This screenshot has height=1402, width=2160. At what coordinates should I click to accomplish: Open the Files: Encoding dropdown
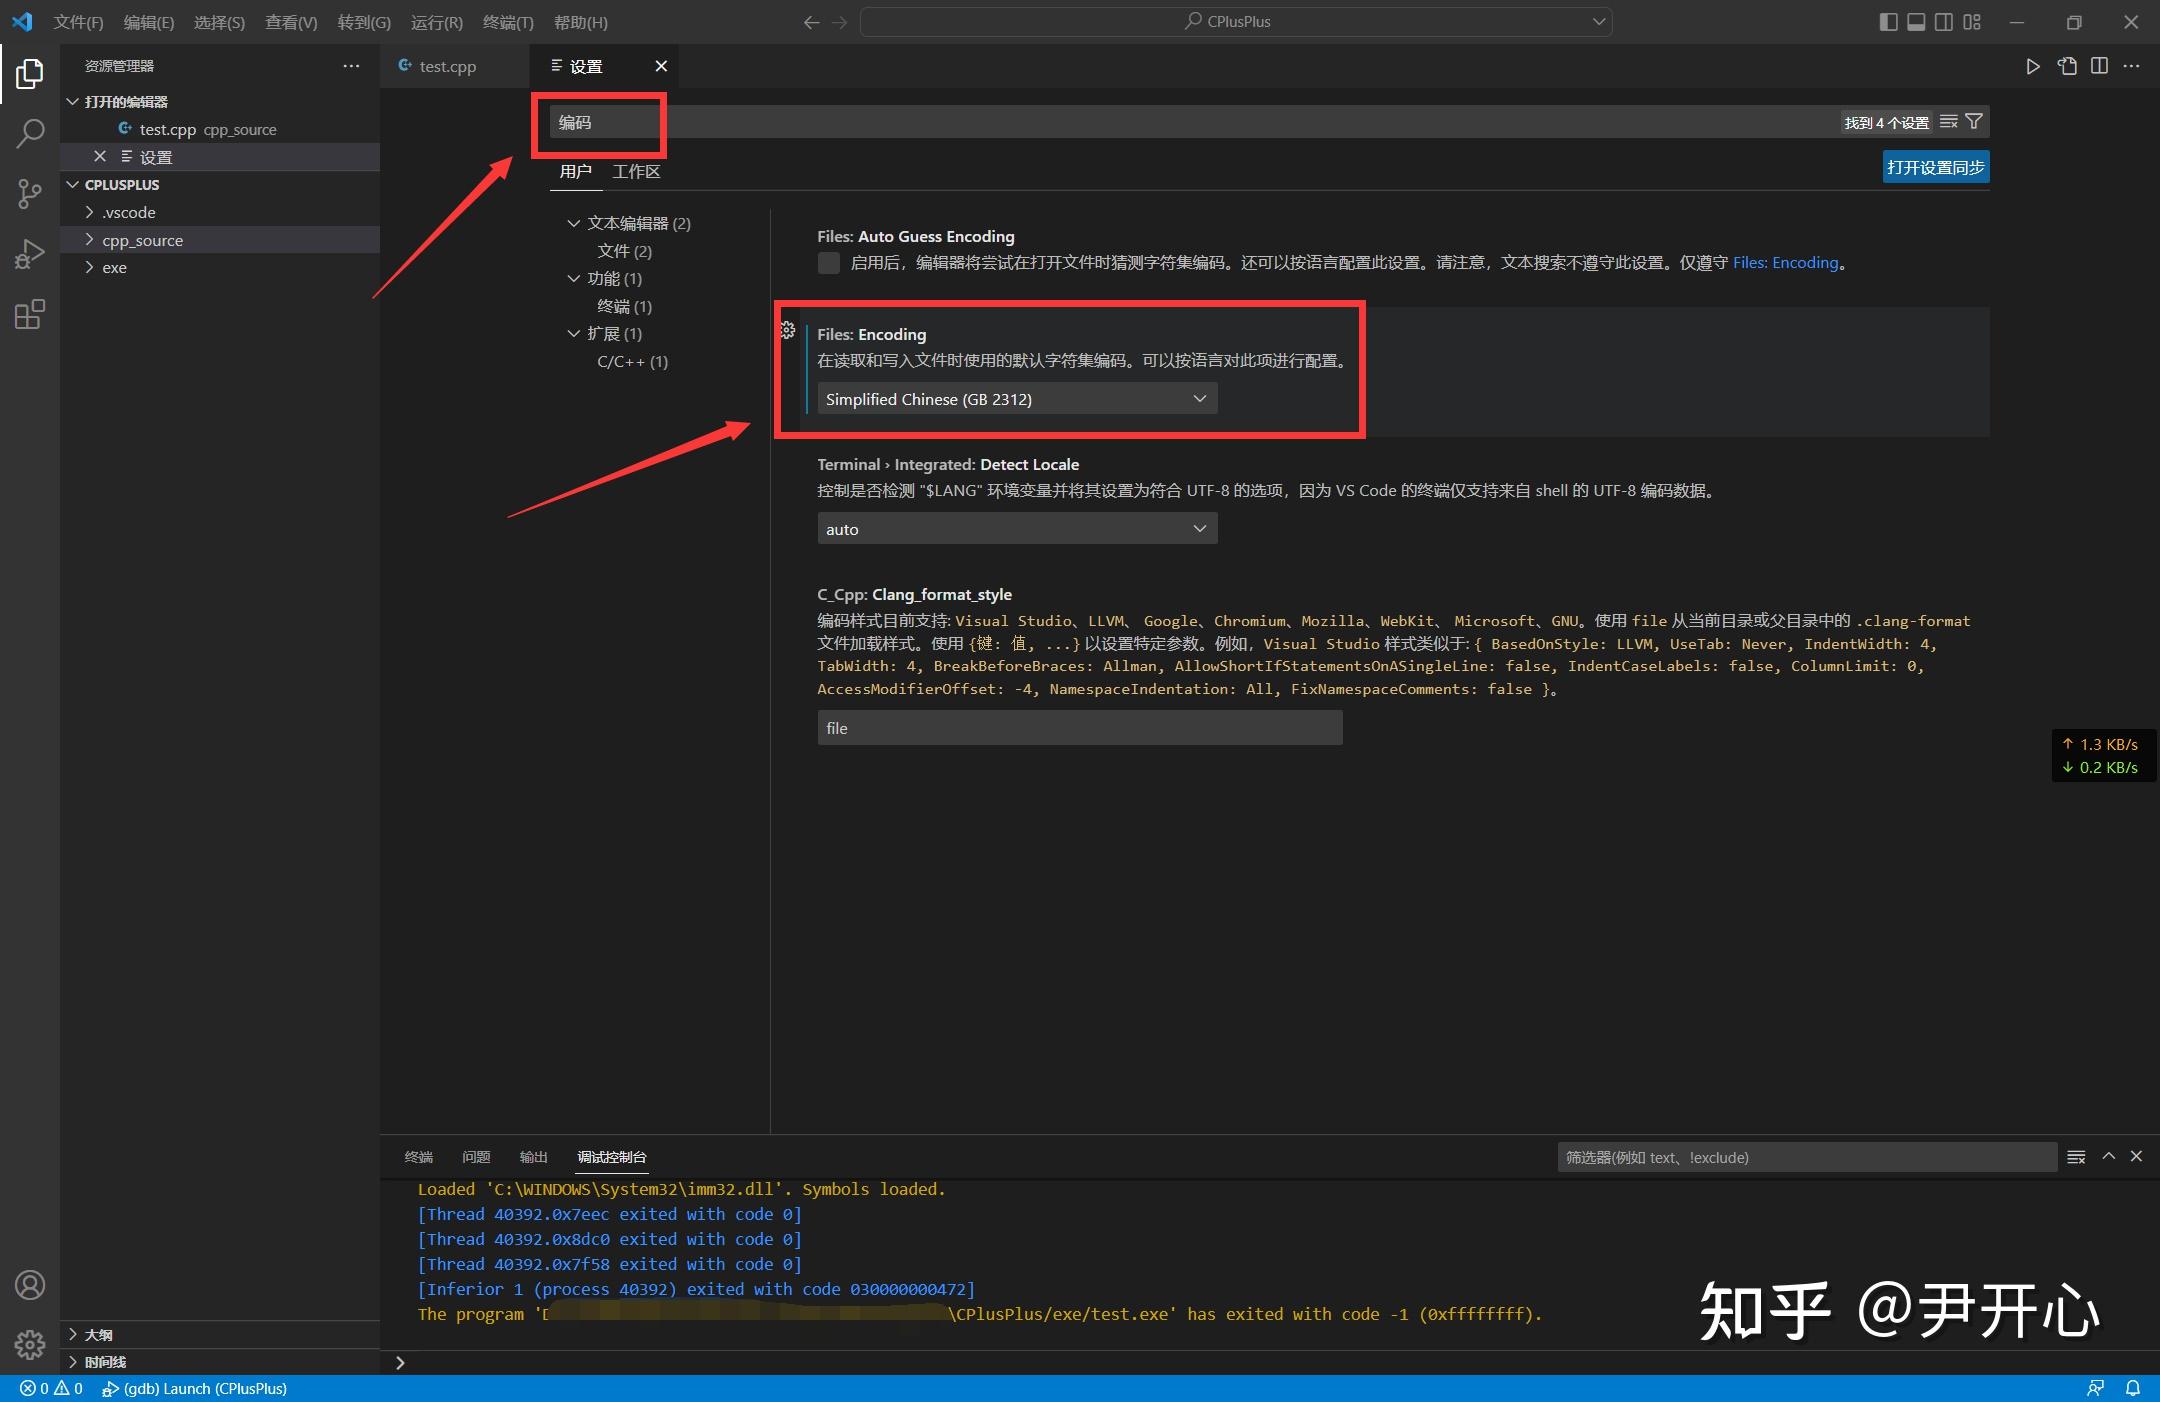tap(1017, 399)
